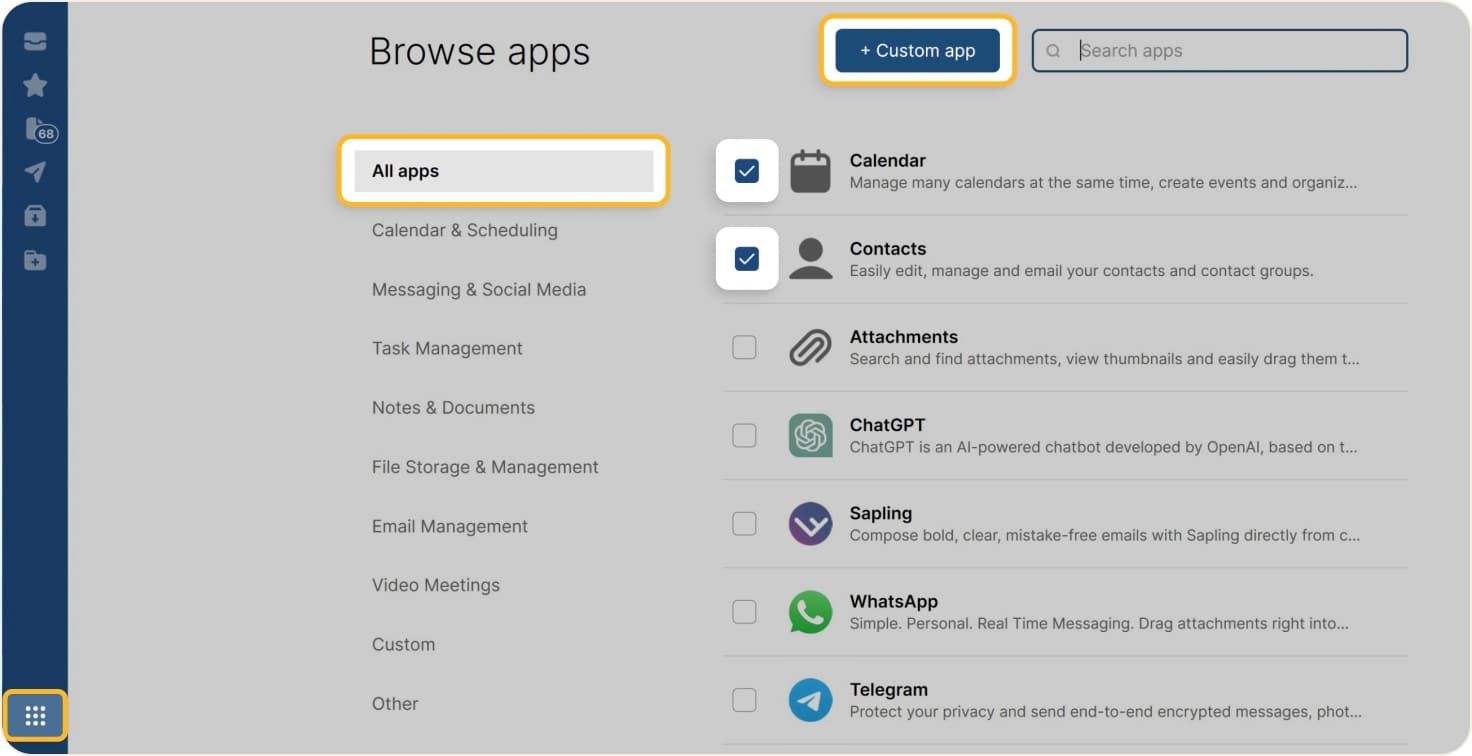
Task: Uncheck the Calendar app checkbox
Action: point(746,171)
